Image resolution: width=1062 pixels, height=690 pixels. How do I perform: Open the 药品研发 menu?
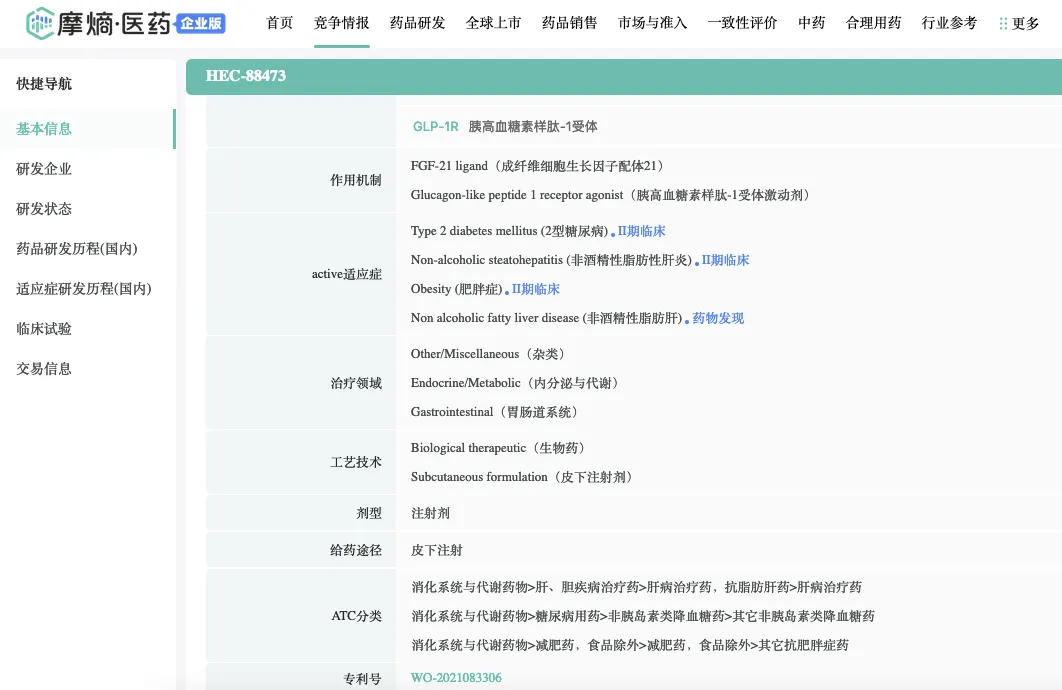(x=417, y=23)
